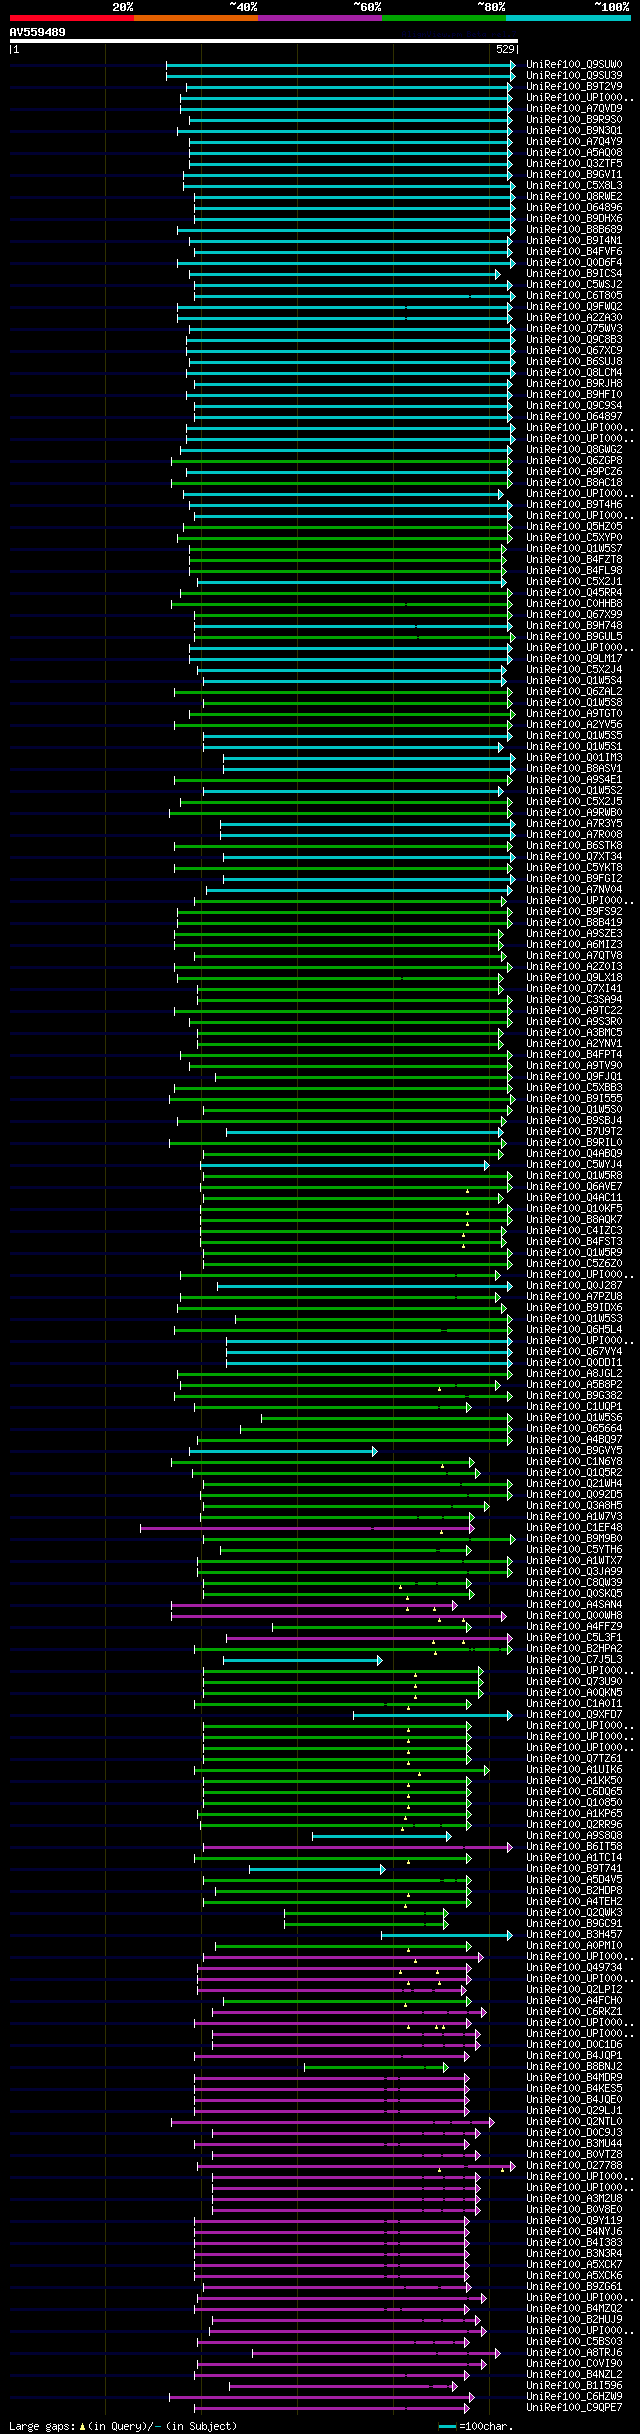Screen dimensions: 640x2434
Task: Select hit label UniRef100_O65664
Action: pos(574,1429)
